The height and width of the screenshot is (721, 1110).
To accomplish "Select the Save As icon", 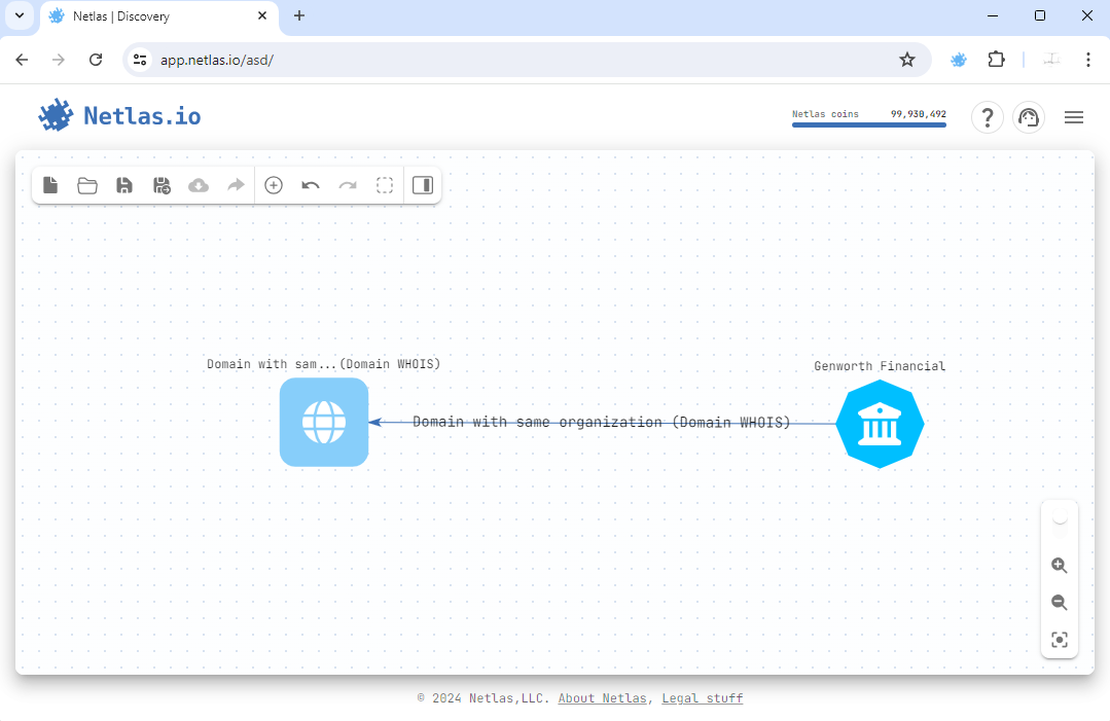I will tap(161, 185).
